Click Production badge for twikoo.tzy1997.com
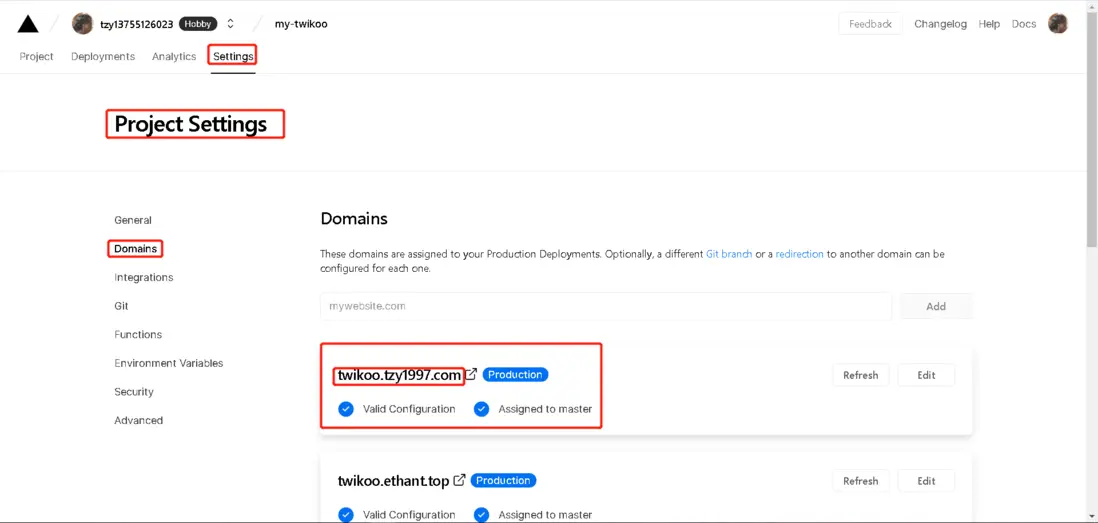 tap(515, 375)
